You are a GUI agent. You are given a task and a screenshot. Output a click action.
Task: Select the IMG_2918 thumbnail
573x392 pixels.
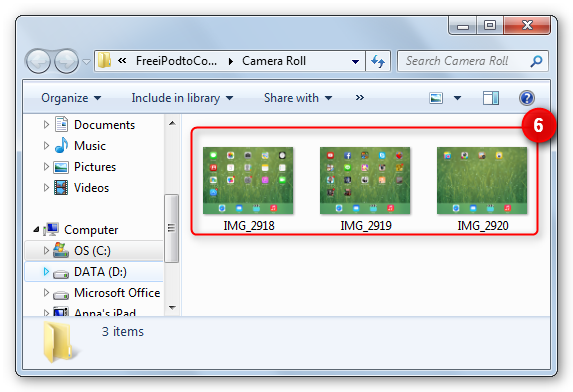point(248,180)
